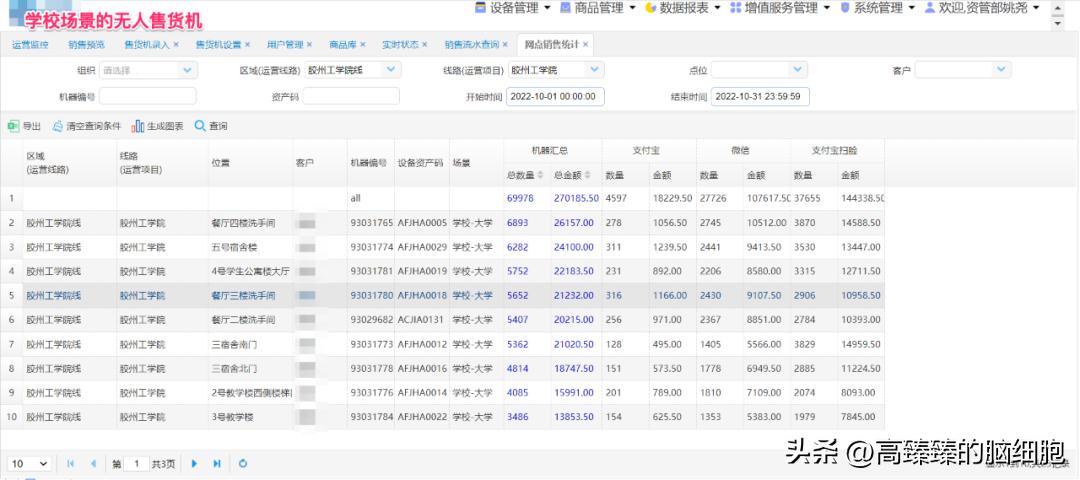Close the 商品库 tab
The image size is (1080, 480).
click(x=362, y=45)
